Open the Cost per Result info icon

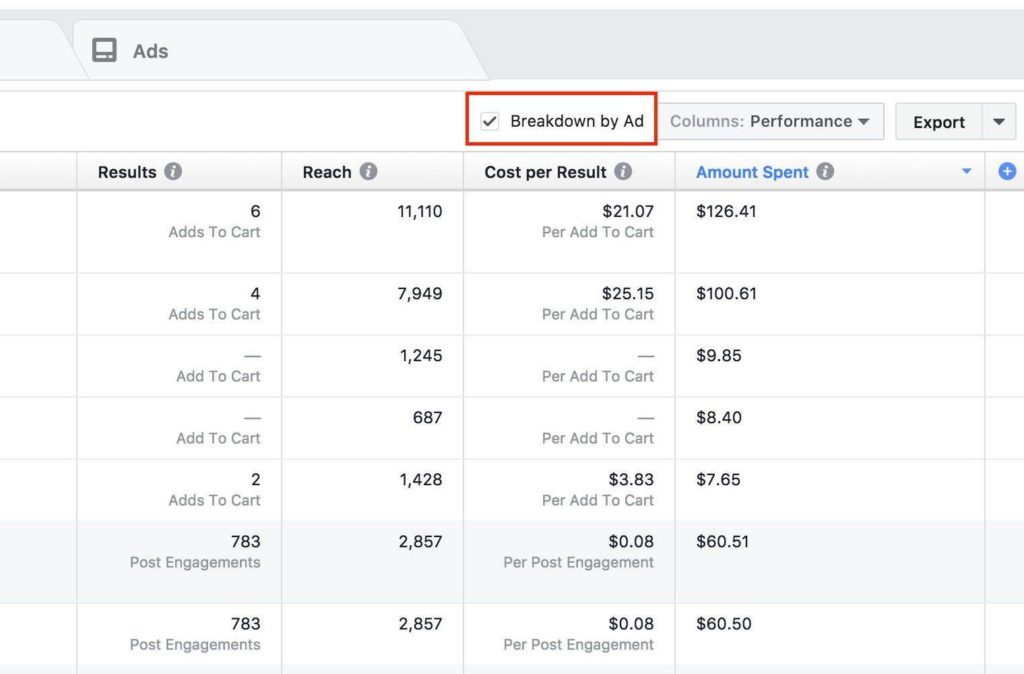623,171
